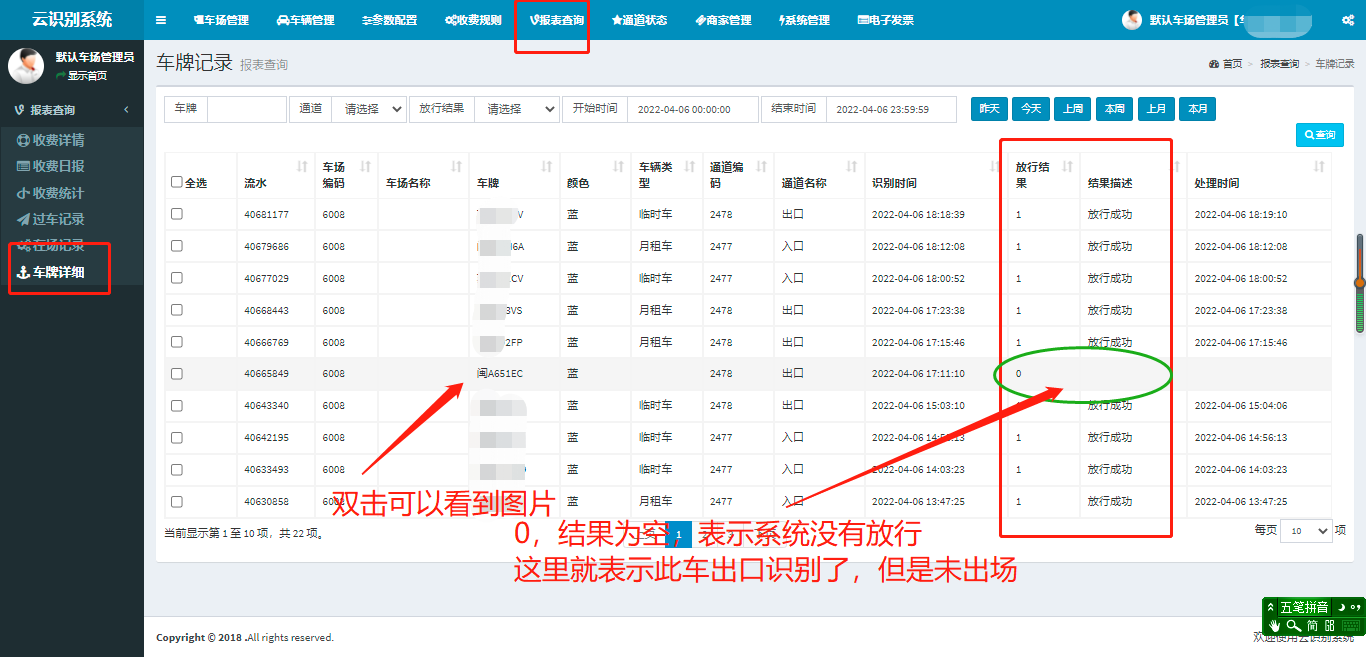Open 收费详情 in the sidebar

(x=52, y=140)
